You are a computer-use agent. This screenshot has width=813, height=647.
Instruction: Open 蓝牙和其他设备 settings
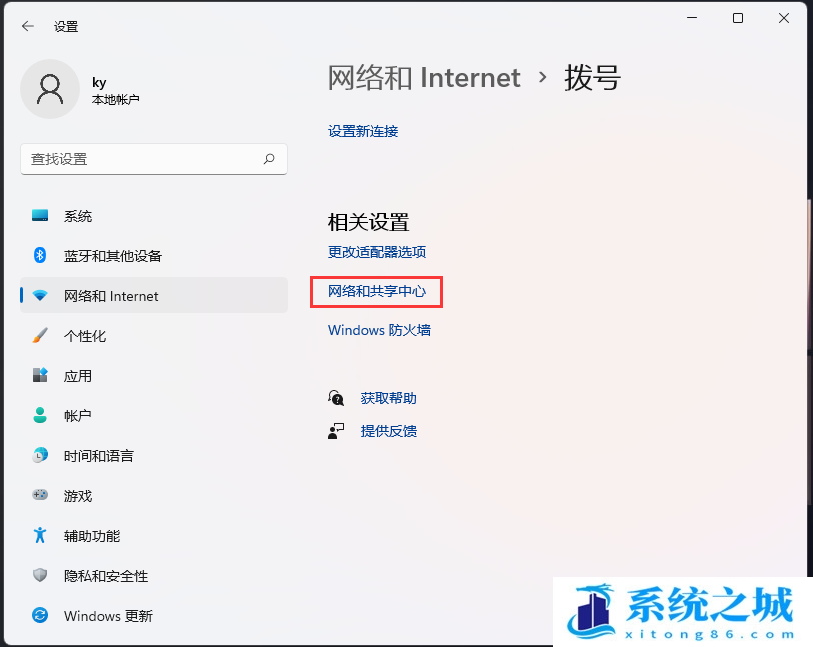153,256
